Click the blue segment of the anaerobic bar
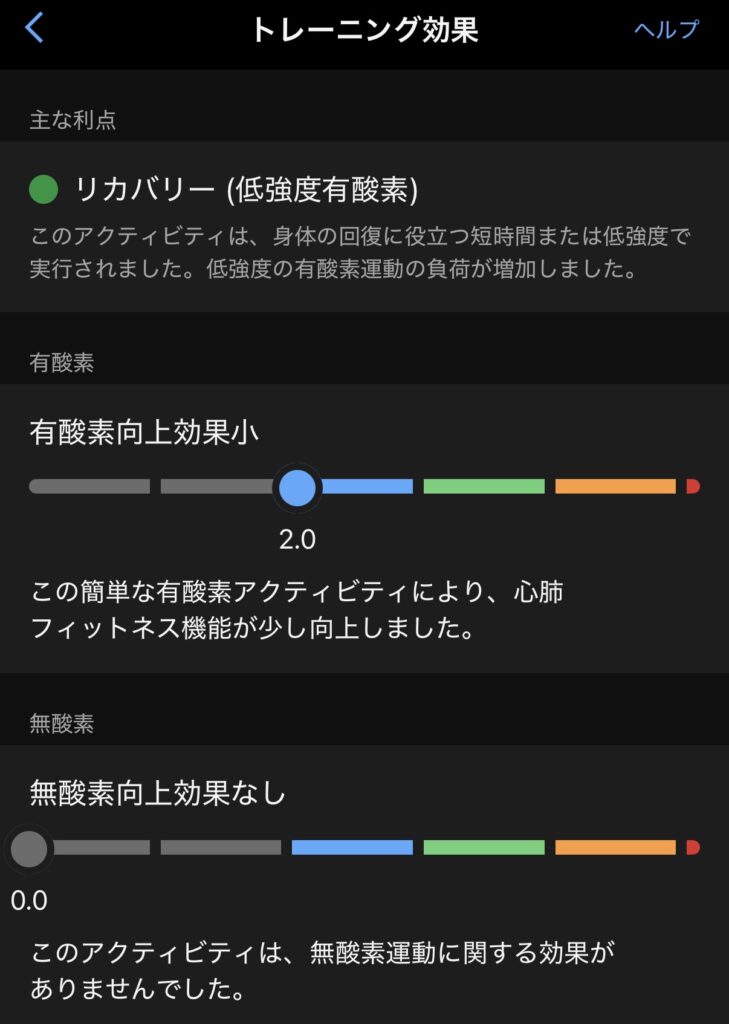The width and height of the screenshot is (729, 1024). tap(352, 848)
